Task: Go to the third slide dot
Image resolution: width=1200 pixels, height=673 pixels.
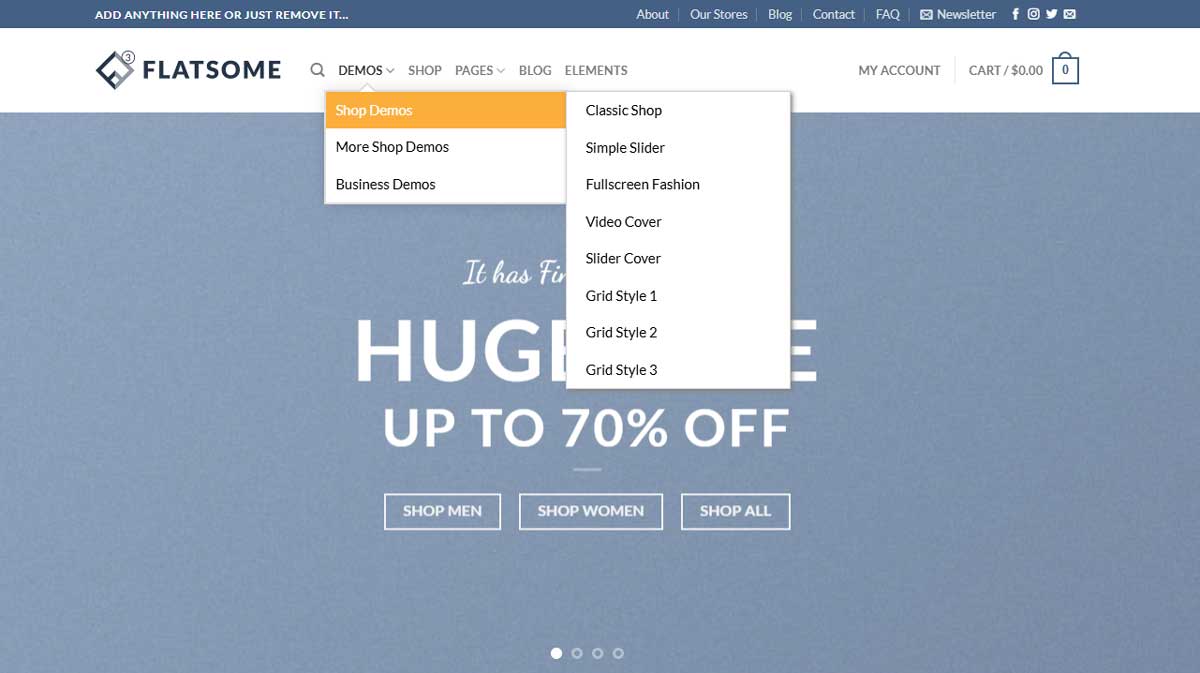Action: [x=597, y=653]
